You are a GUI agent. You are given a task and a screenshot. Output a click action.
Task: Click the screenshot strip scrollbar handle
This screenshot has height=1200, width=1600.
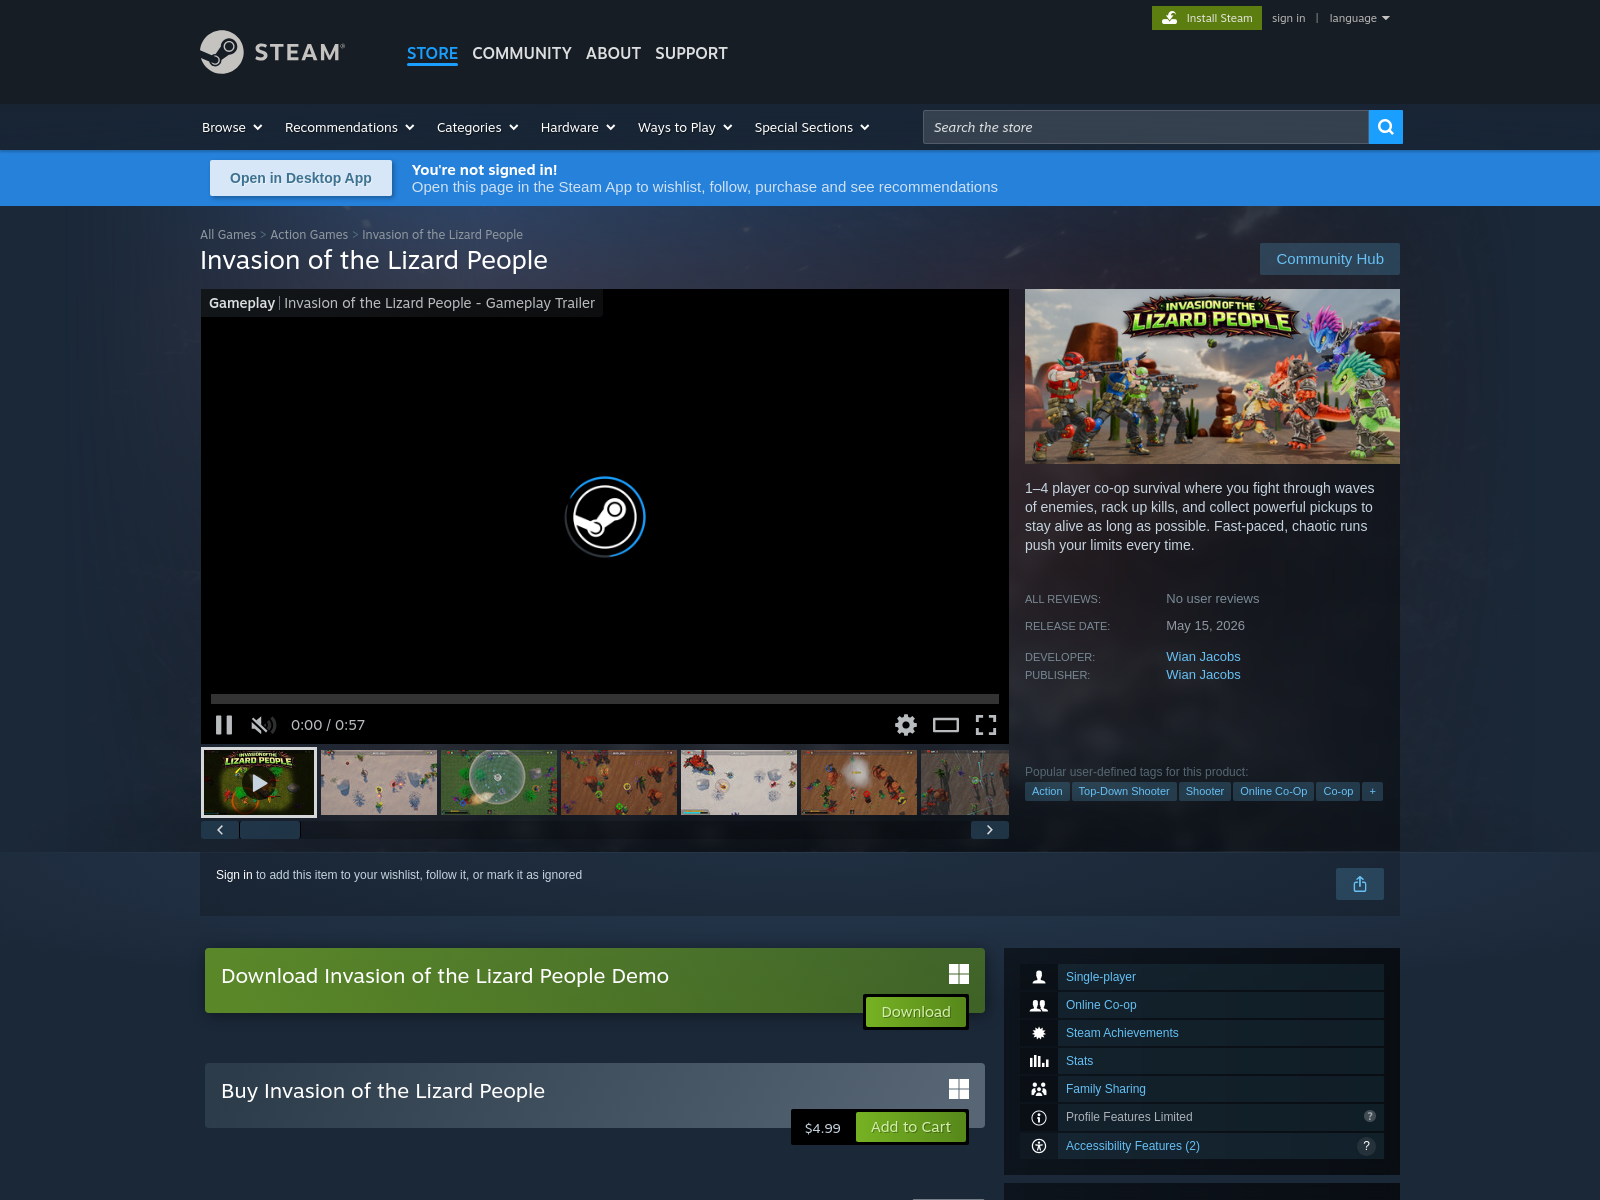(270, 830)
